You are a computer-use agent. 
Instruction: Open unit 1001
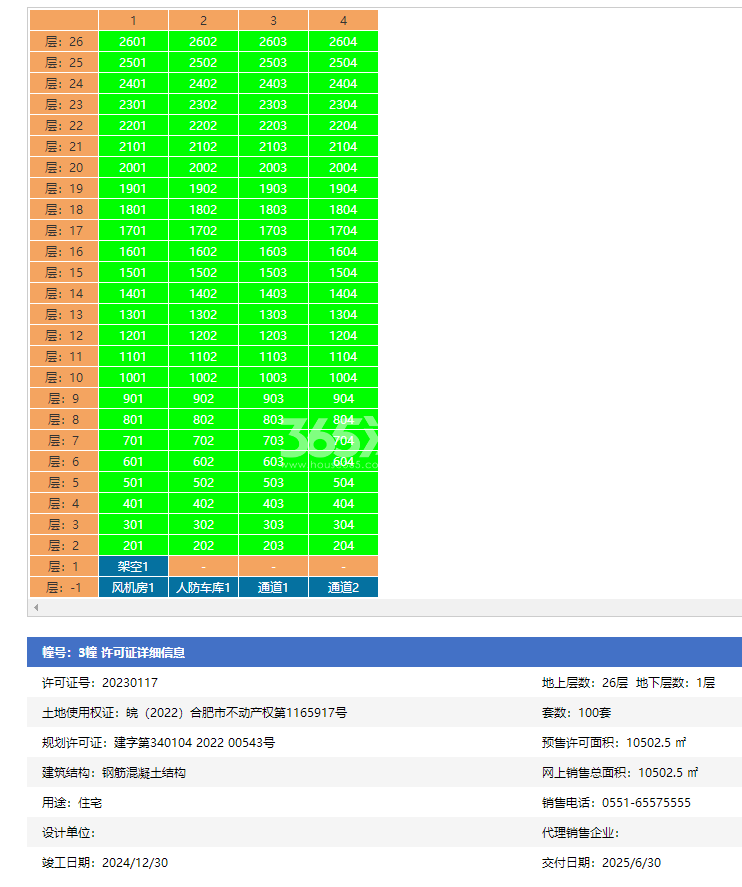pos(133,377)
